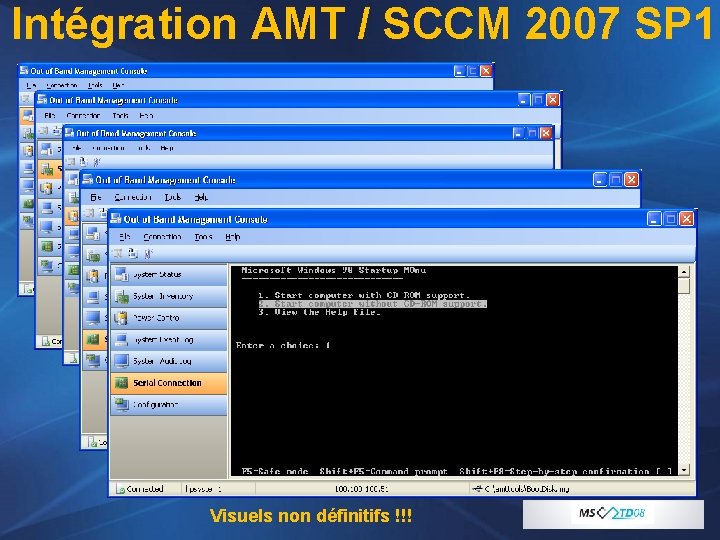Image resolution: width=720 pixels, height=540 pixels.
Task: Click the terminal's vertical scrollbar thumb
Action: [x=684, y=286]
